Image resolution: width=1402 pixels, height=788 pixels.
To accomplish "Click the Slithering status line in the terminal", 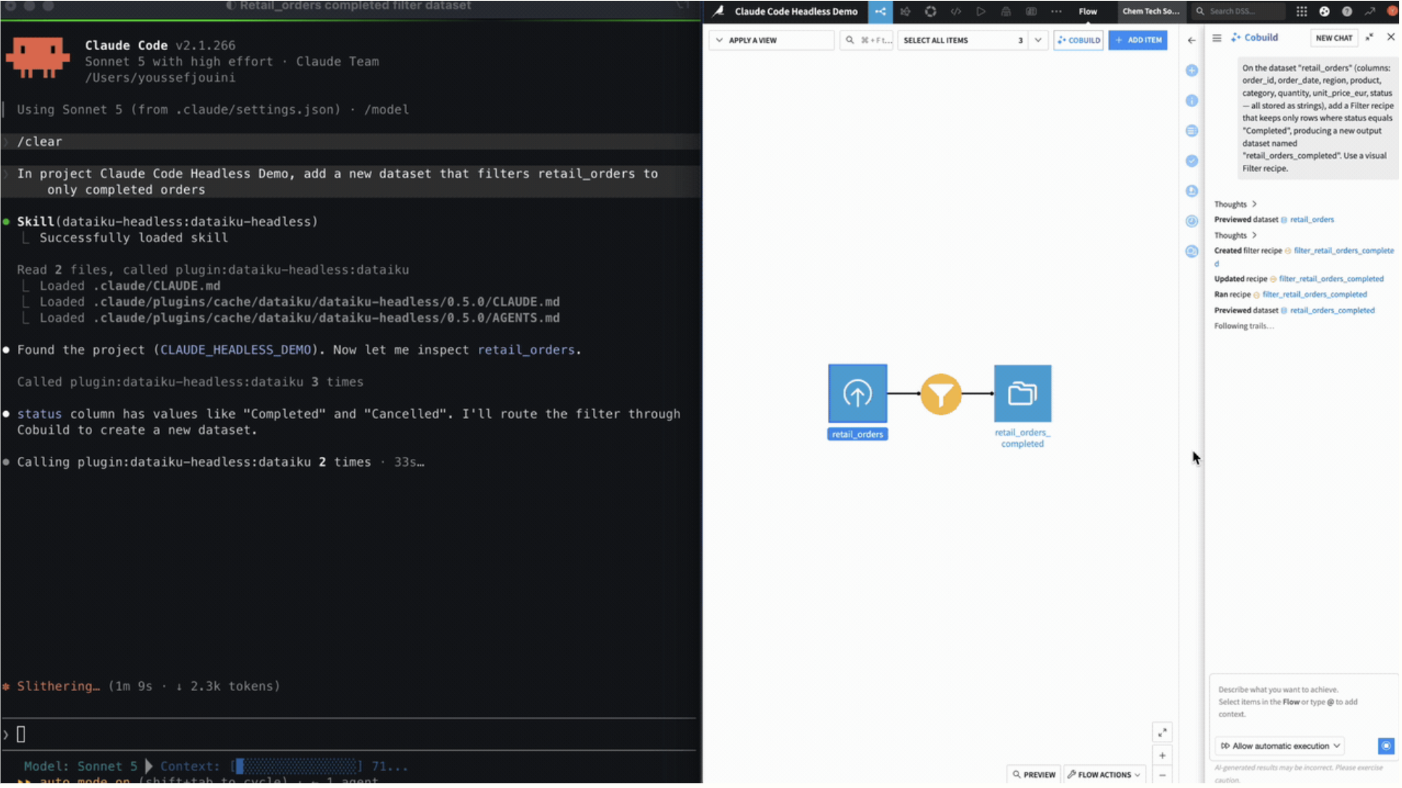I will coord(141,686).
